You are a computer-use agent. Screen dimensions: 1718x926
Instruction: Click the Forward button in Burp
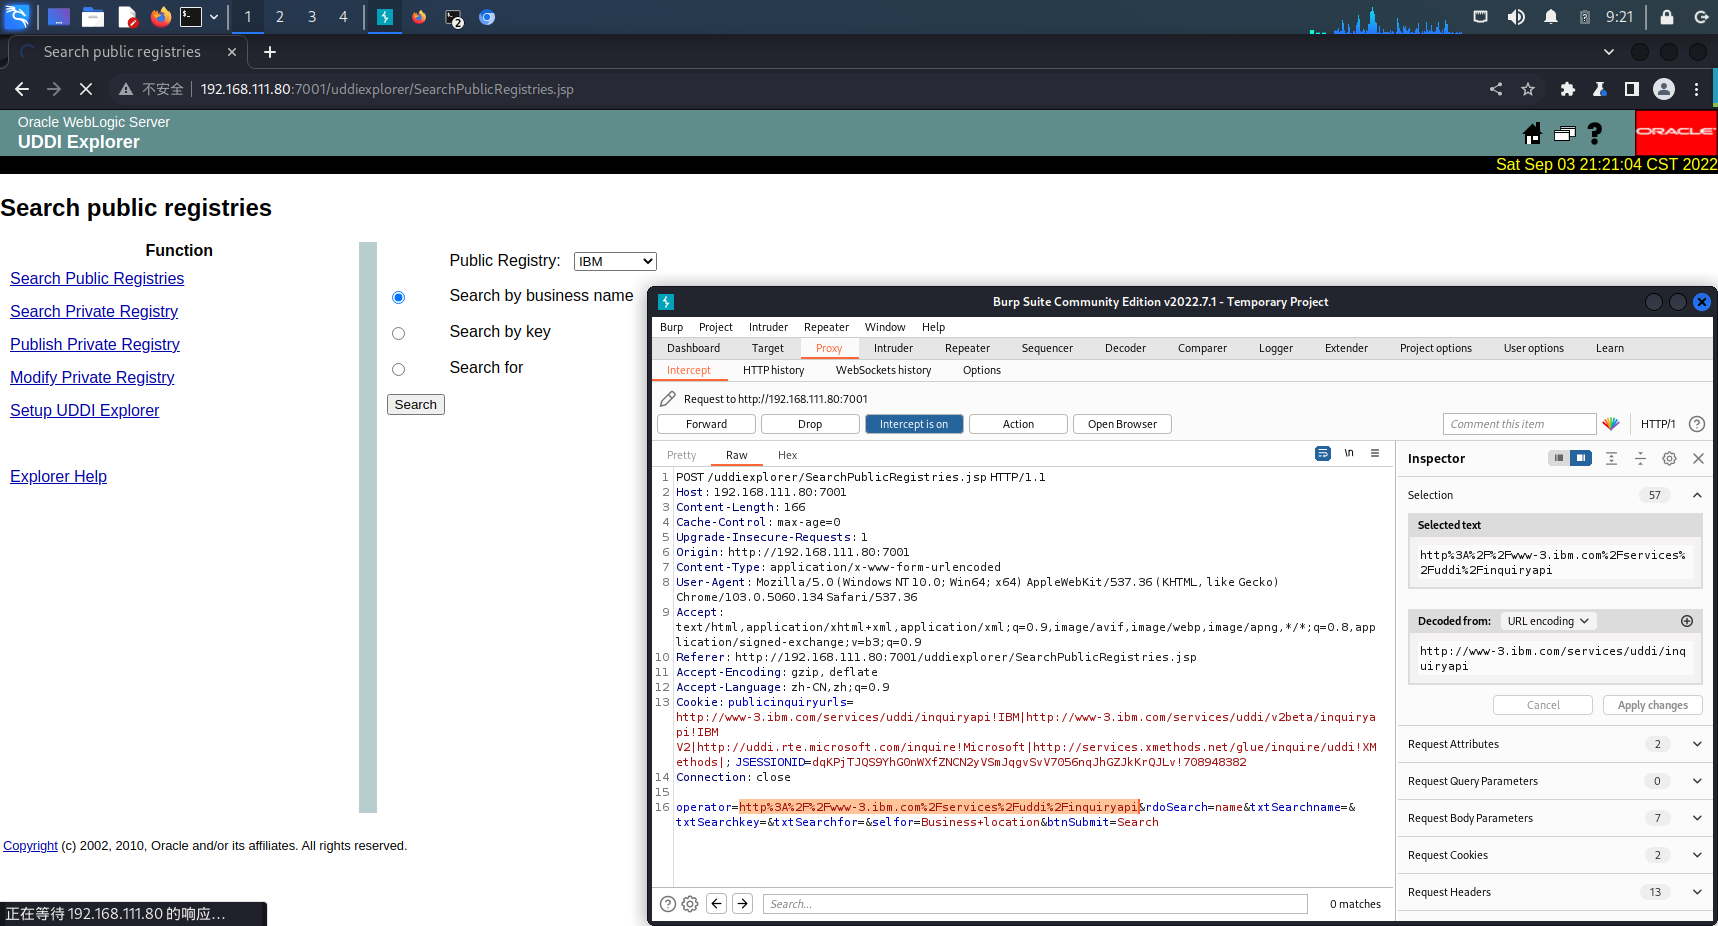706,424
